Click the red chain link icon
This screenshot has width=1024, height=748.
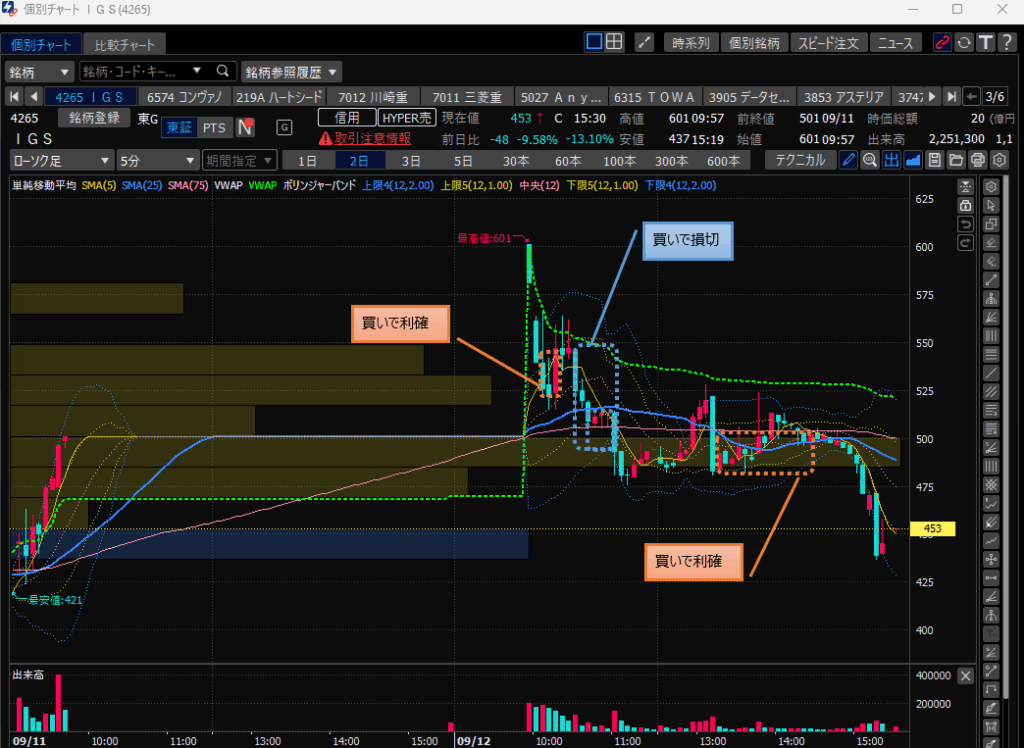point(941,43)
